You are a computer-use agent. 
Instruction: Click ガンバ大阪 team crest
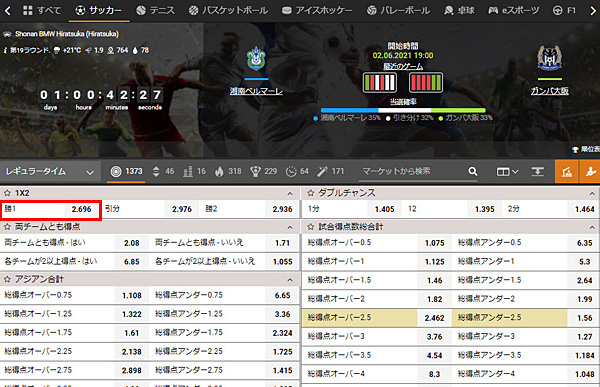pyautogui.click(x=549, y=58)
